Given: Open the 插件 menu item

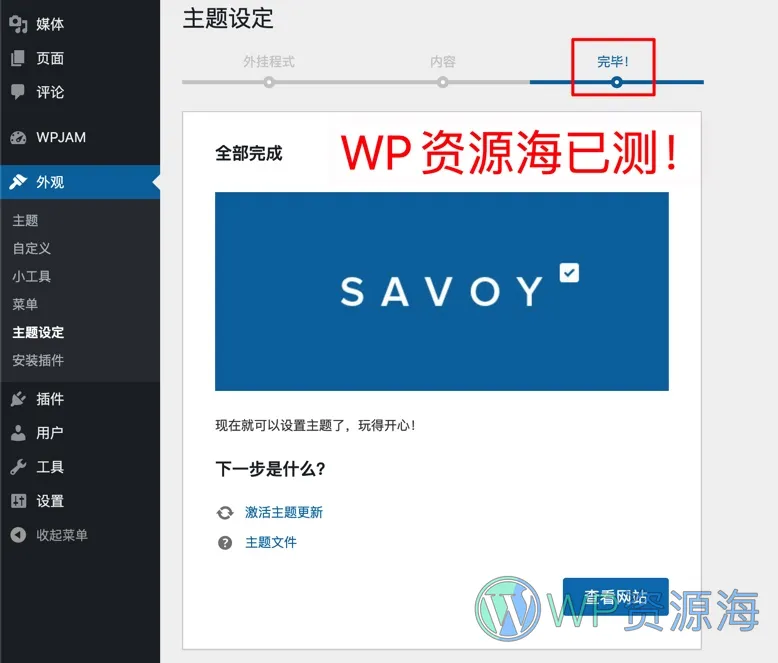Looking at the screenshot, I should click(x=80, y=399).
